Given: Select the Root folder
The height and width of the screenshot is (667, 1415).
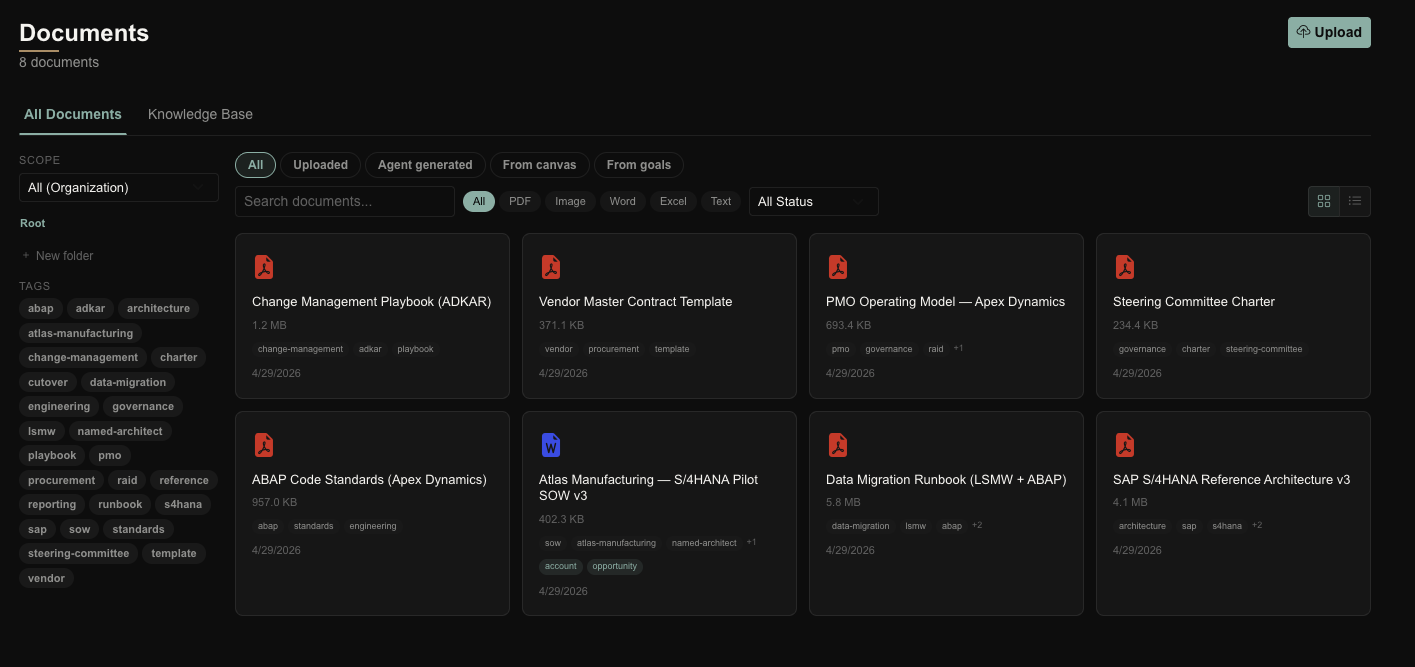Looking at the screenshot, I should click(33, 223).
